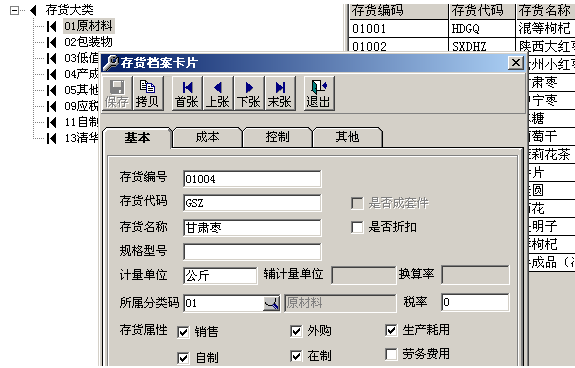Jump to last card via 末张
This screenshot has height=368, width=575.
click(280, 93)
